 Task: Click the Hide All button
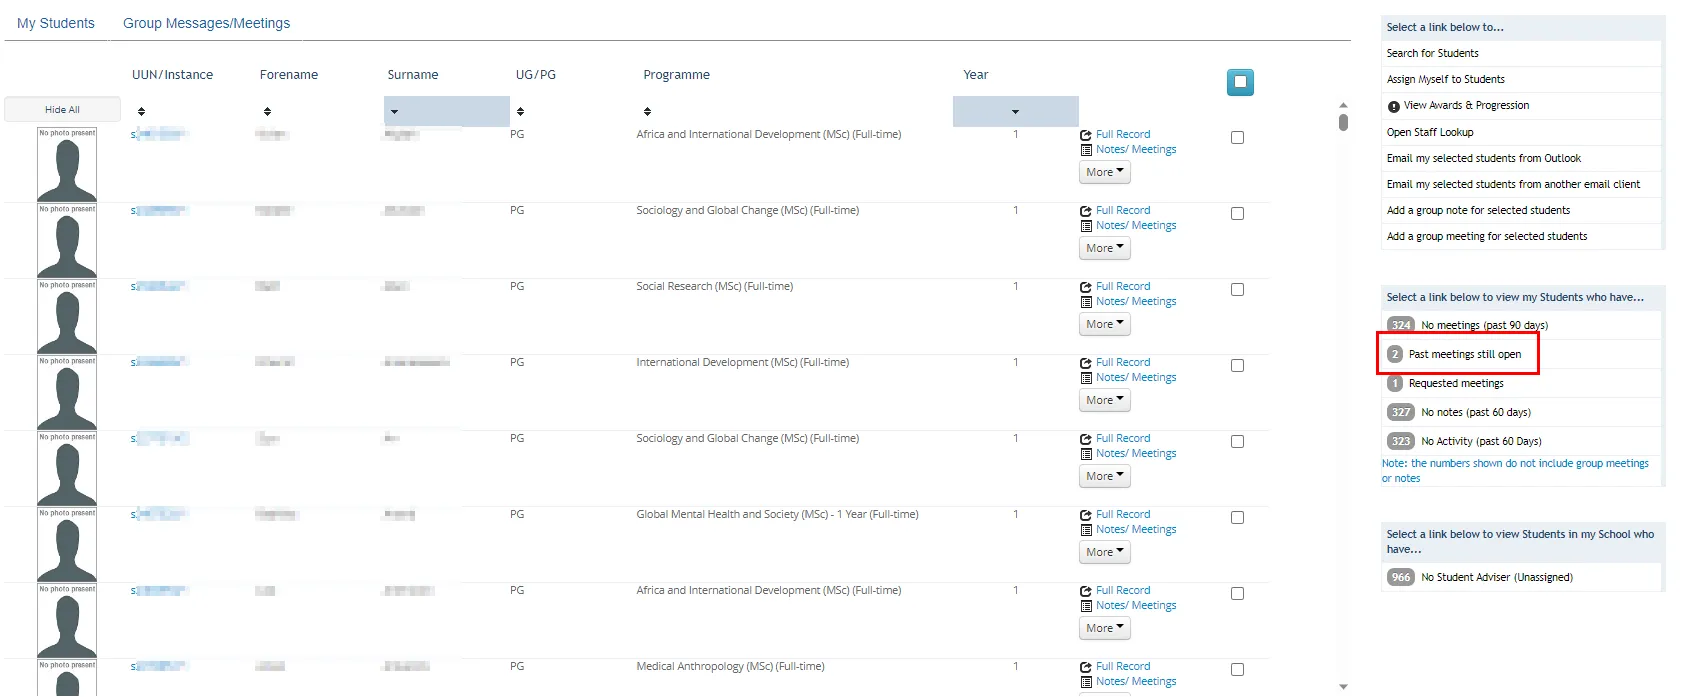point(62,109)
